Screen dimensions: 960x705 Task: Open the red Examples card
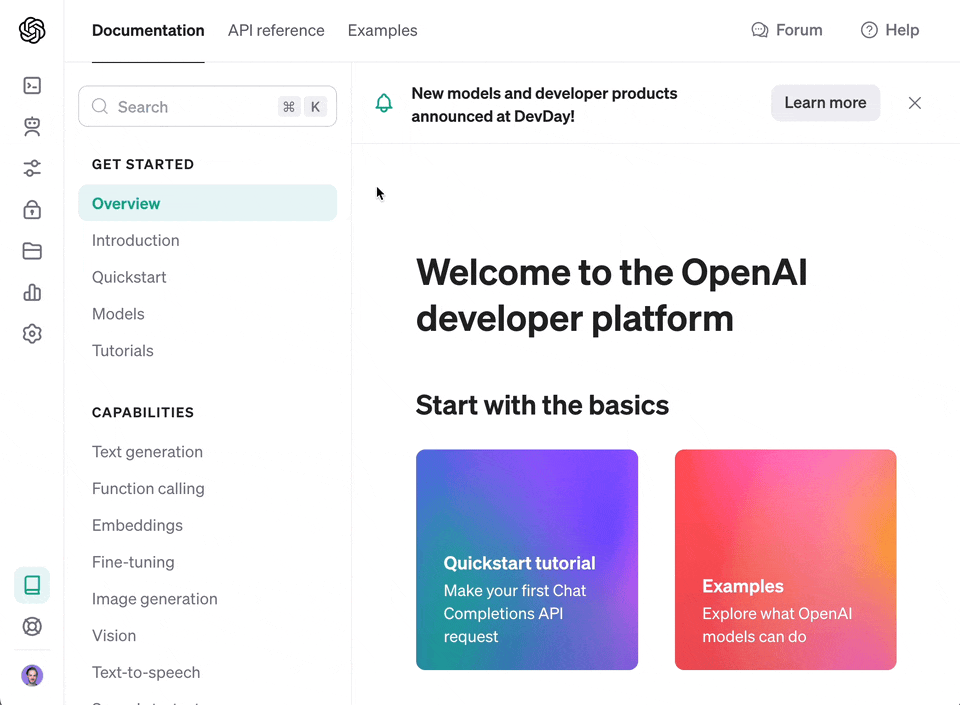pos(786,559)
